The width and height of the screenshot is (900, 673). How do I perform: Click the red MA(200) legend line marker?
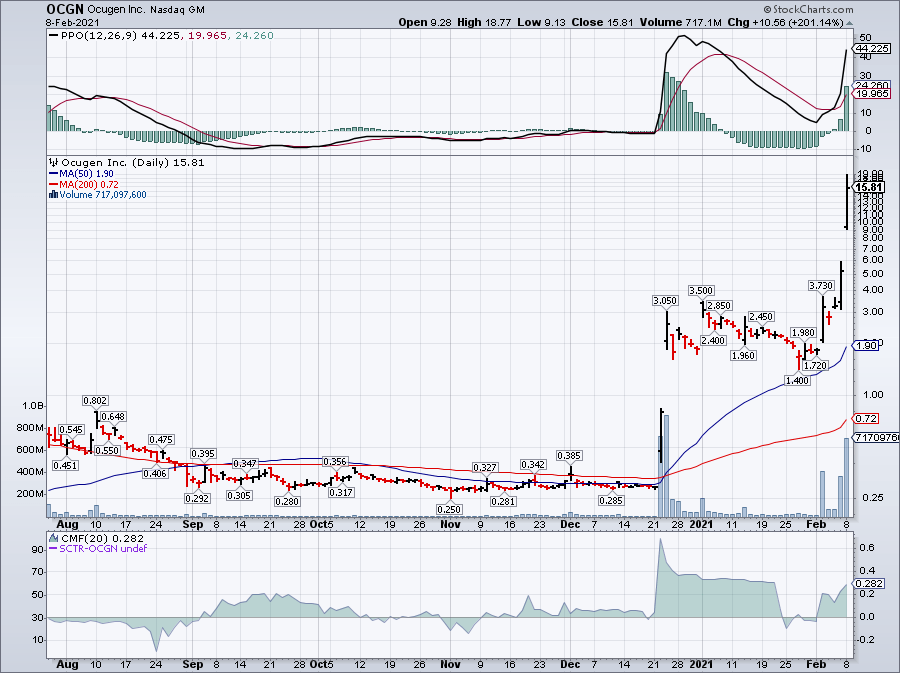point(53,184)
